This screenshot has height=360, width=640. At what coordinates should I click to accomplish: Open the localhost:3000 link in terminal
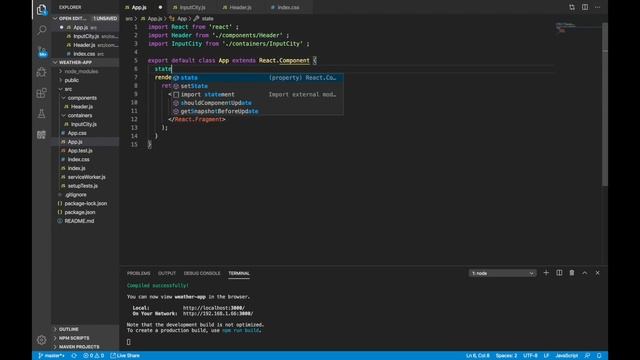(x=213, y=308)
